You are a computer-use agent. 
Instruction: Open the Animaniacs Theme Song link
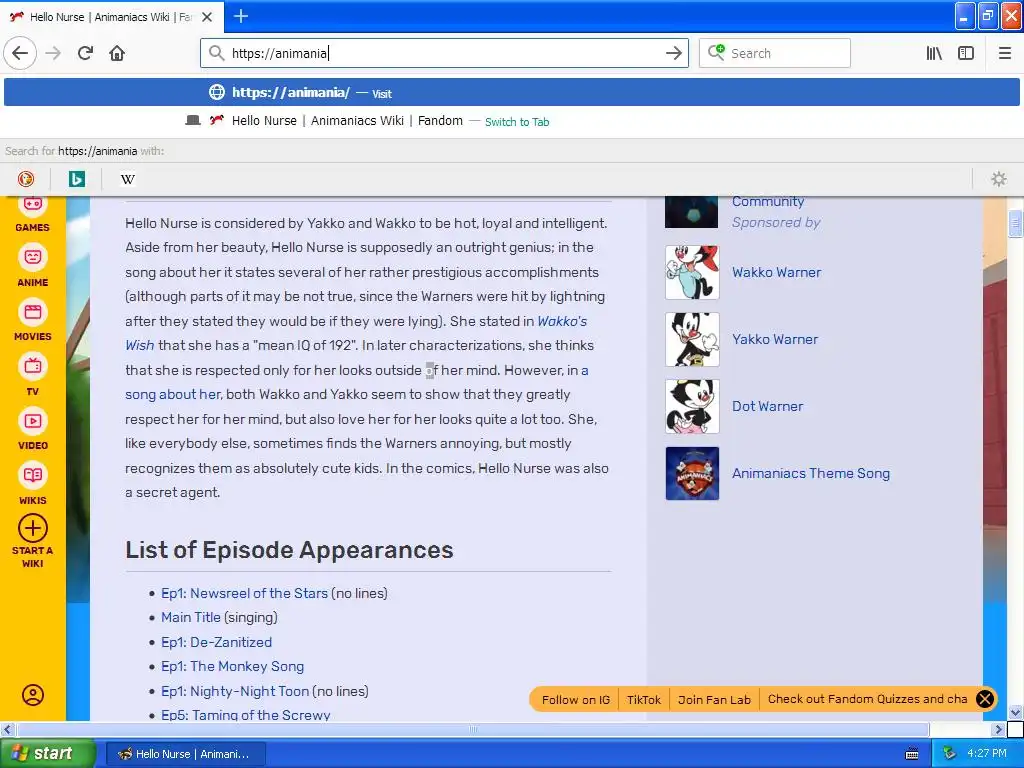810,473
